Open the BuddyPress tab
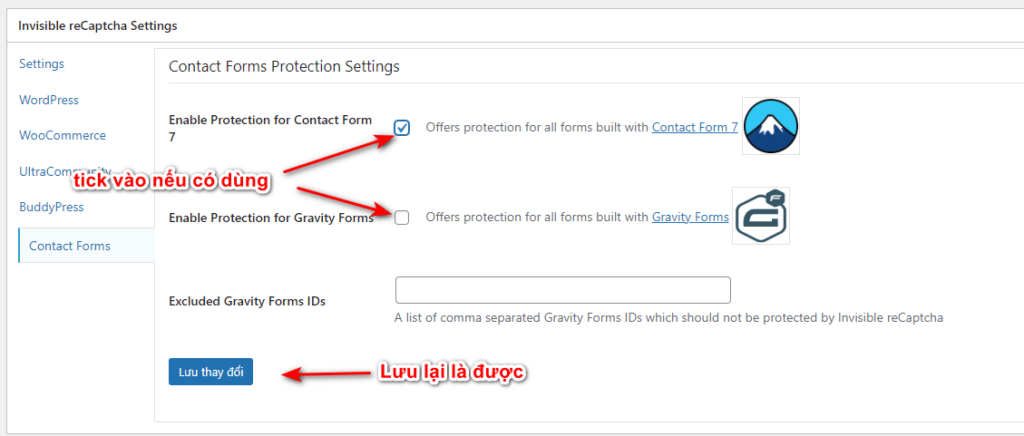Image resolution: width=1024 pixels, height=436 pixels. click(x=51, y=208)
